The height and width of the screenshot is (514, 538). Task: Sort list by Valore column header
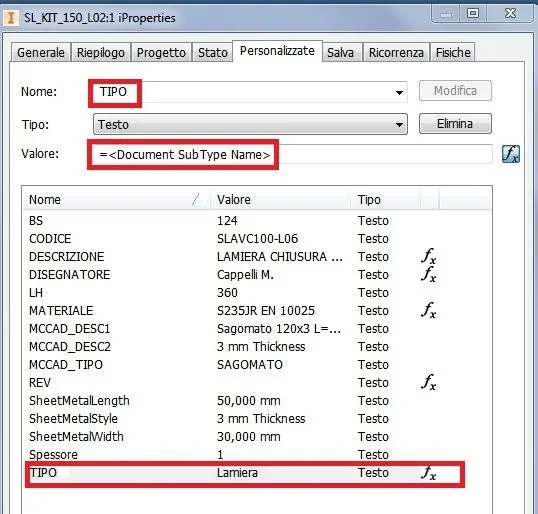pos(280,199)
